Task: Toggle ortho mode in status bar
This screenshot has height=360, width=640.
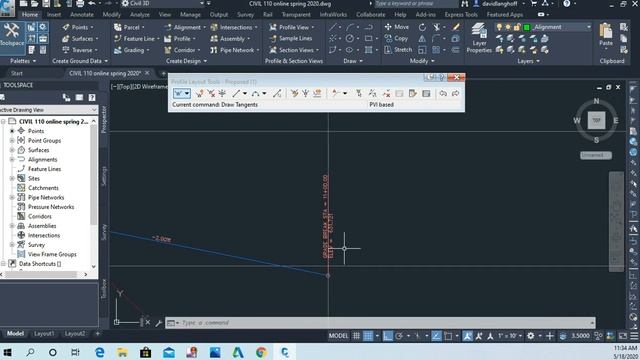Action: [x=388, y=336]
